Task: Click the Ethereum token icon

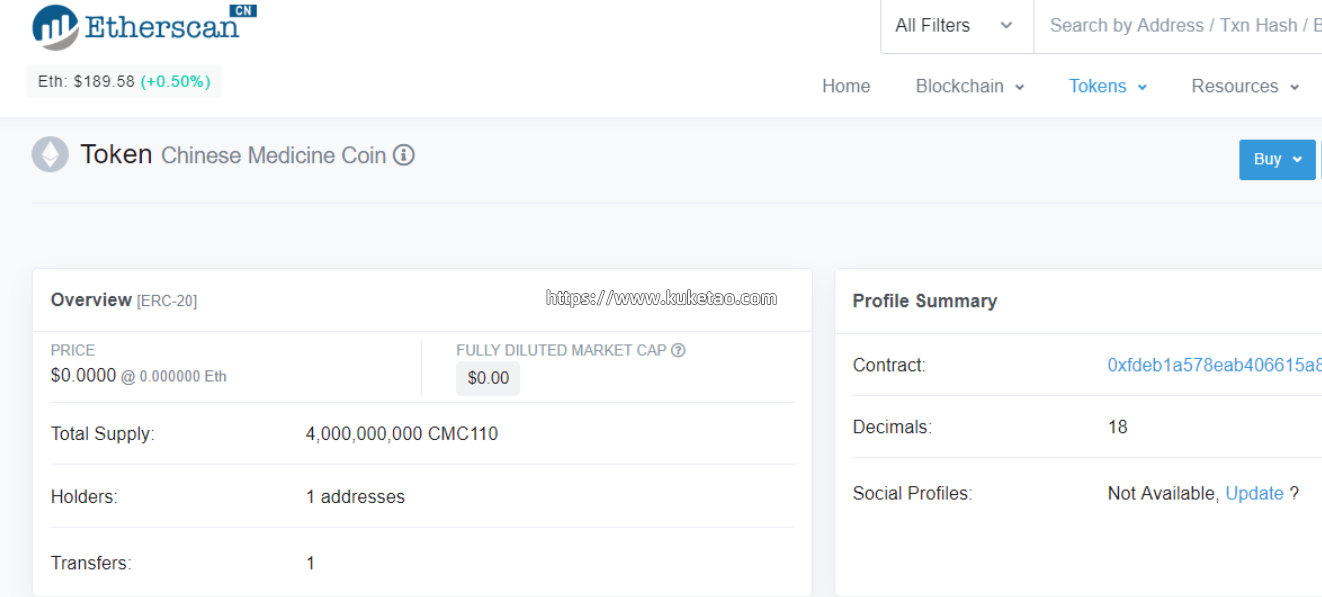Action: 50,155
